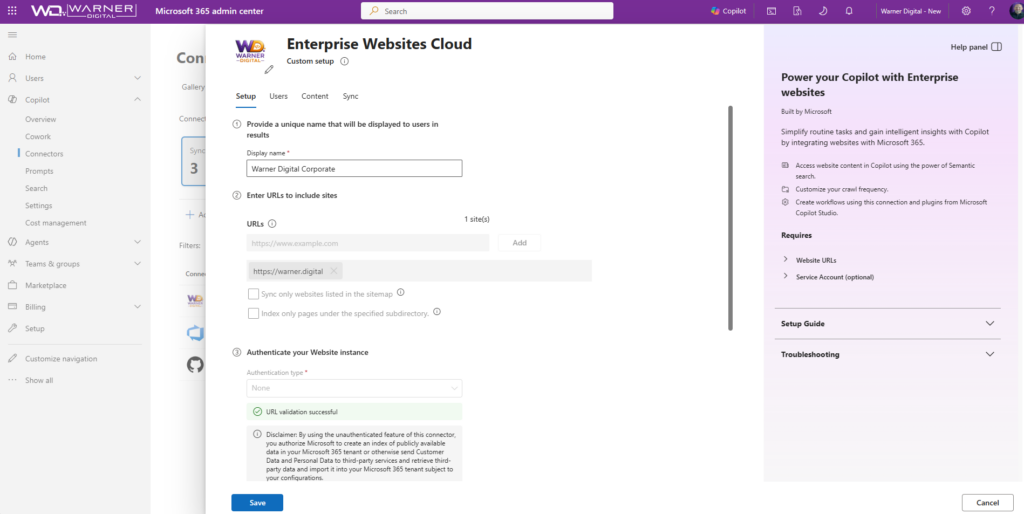Remove the https://warner.digital URL chip
The height and width of the screenshot is (514, 1024).
334,271
